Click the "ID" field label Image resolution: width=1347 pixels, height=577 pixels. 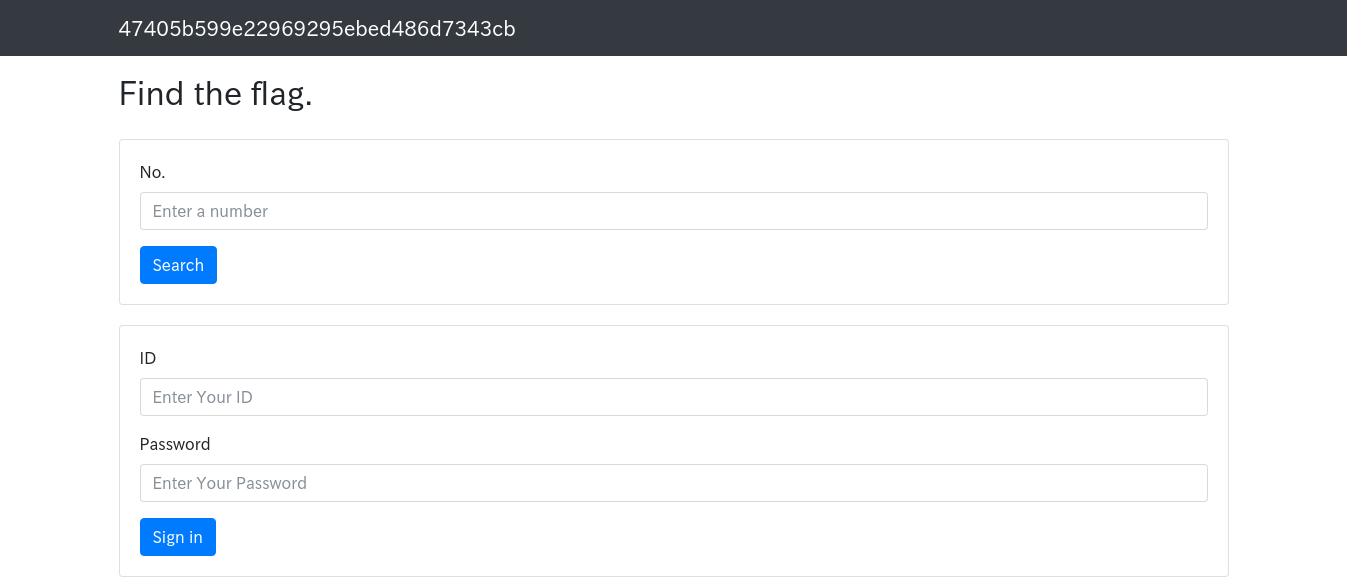pos(148,358)
